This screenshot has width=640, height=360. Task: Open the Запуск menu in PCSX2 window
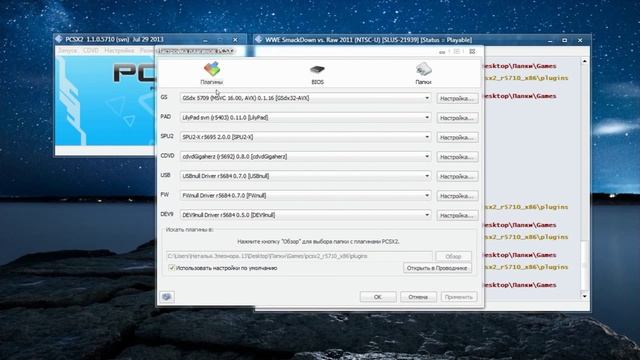tap(67, 51)
